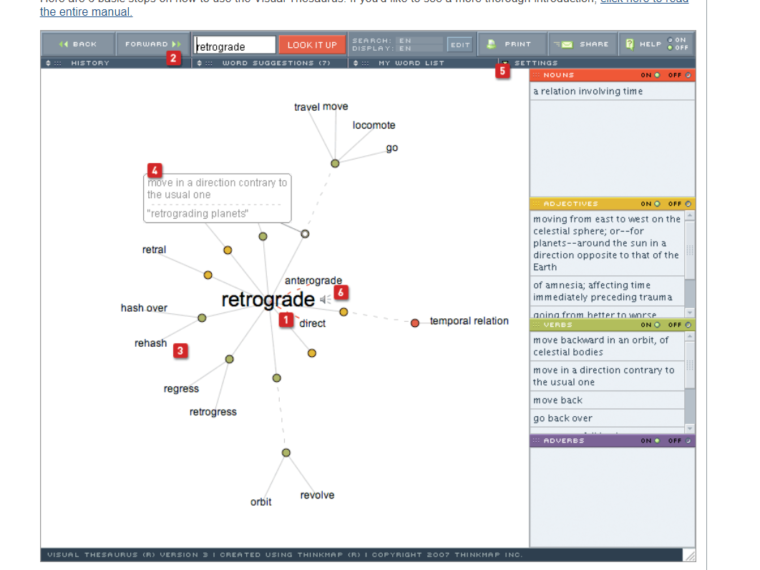Viewport: 760px width, 570px height.
Task: Click the hollow white node under the definition box
Action: click(305, 234)
